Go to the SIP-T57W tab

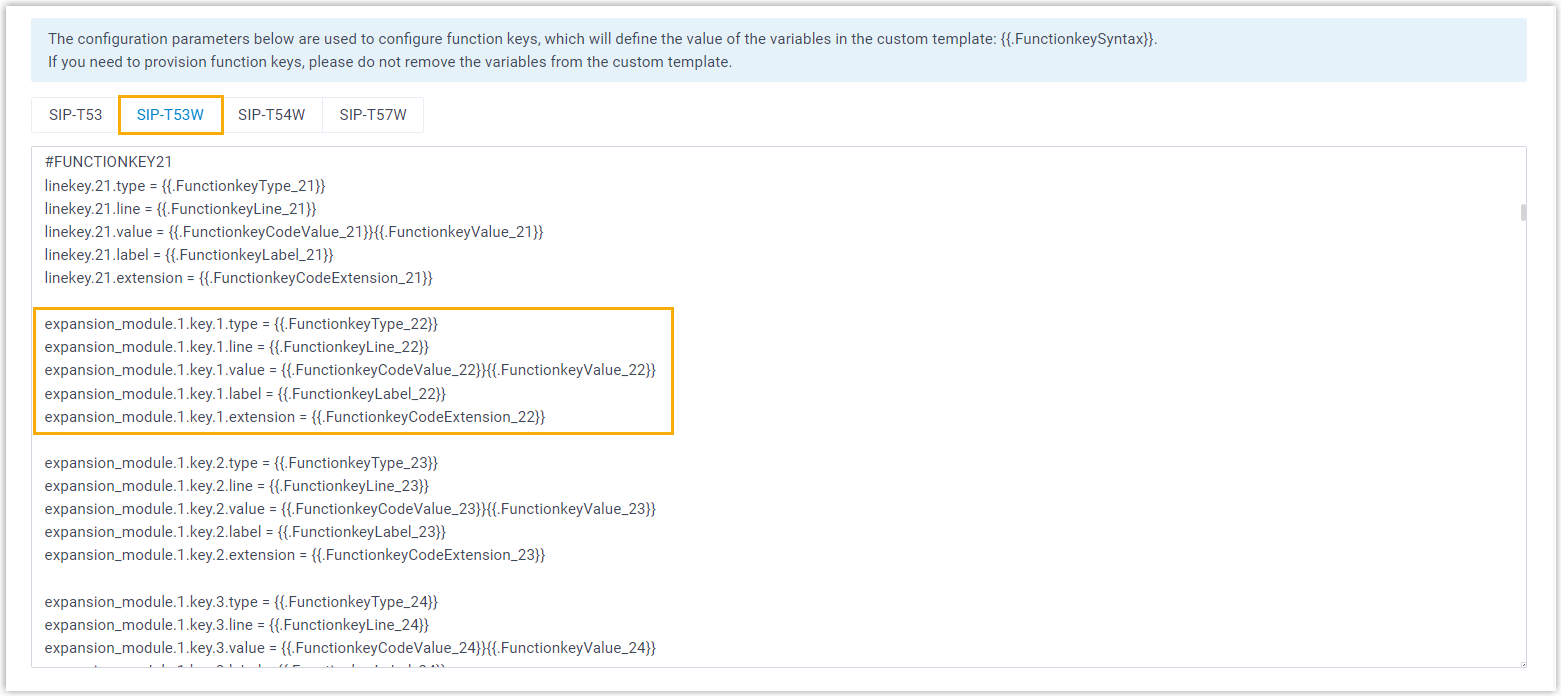pos(373,115)
